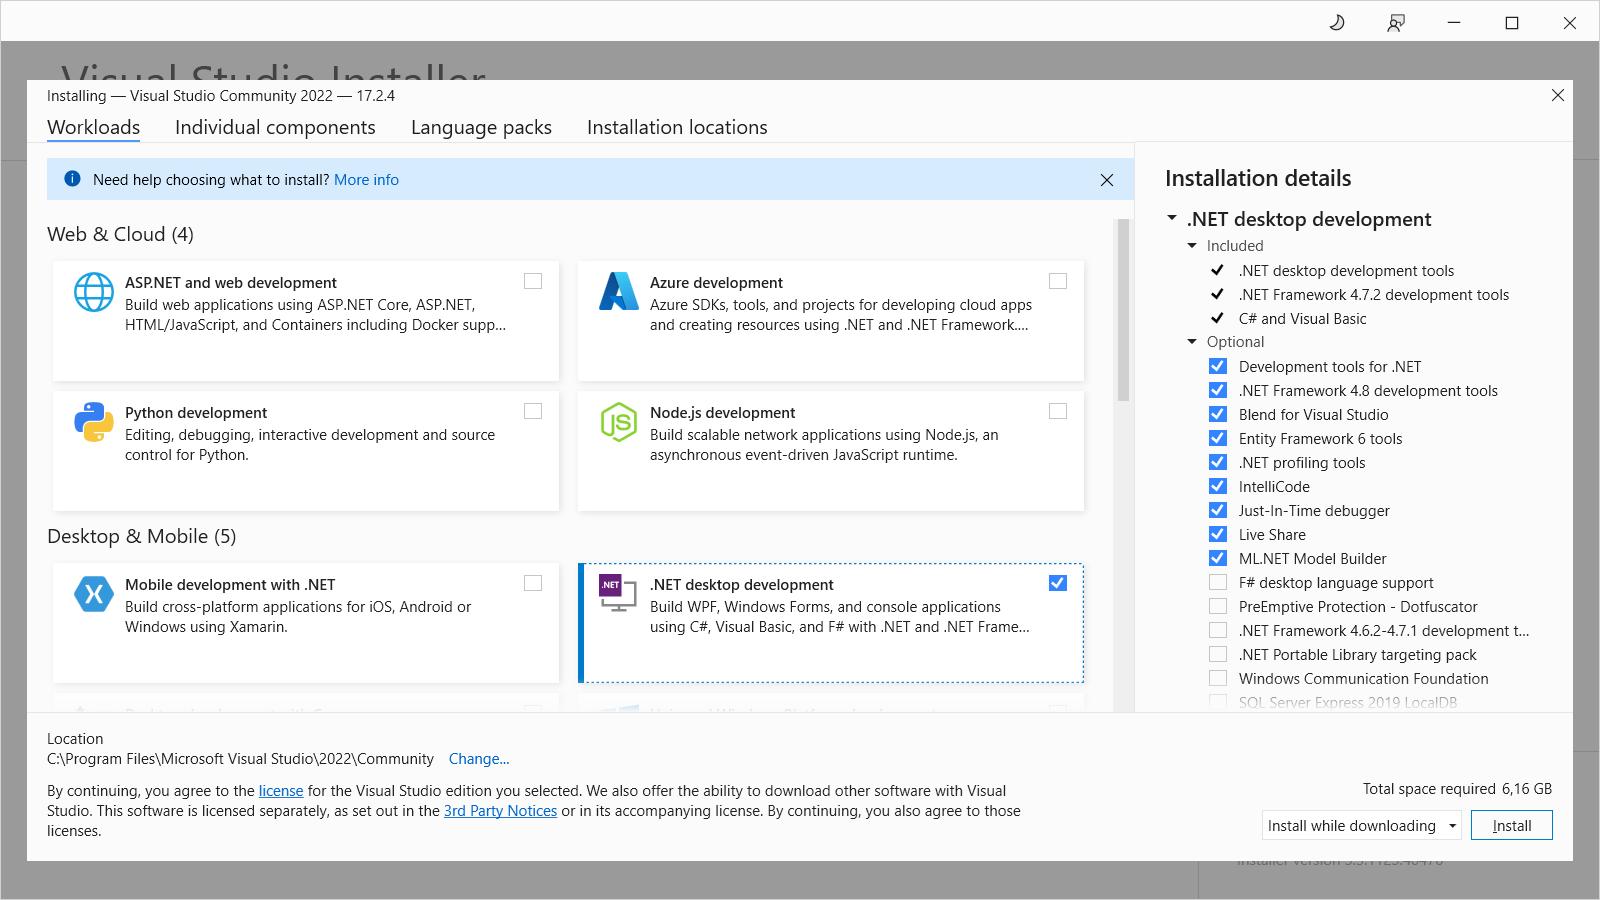Uncheck Development tools for .NET option
The image size is (1600, 900).
(x=1218, y=366)
